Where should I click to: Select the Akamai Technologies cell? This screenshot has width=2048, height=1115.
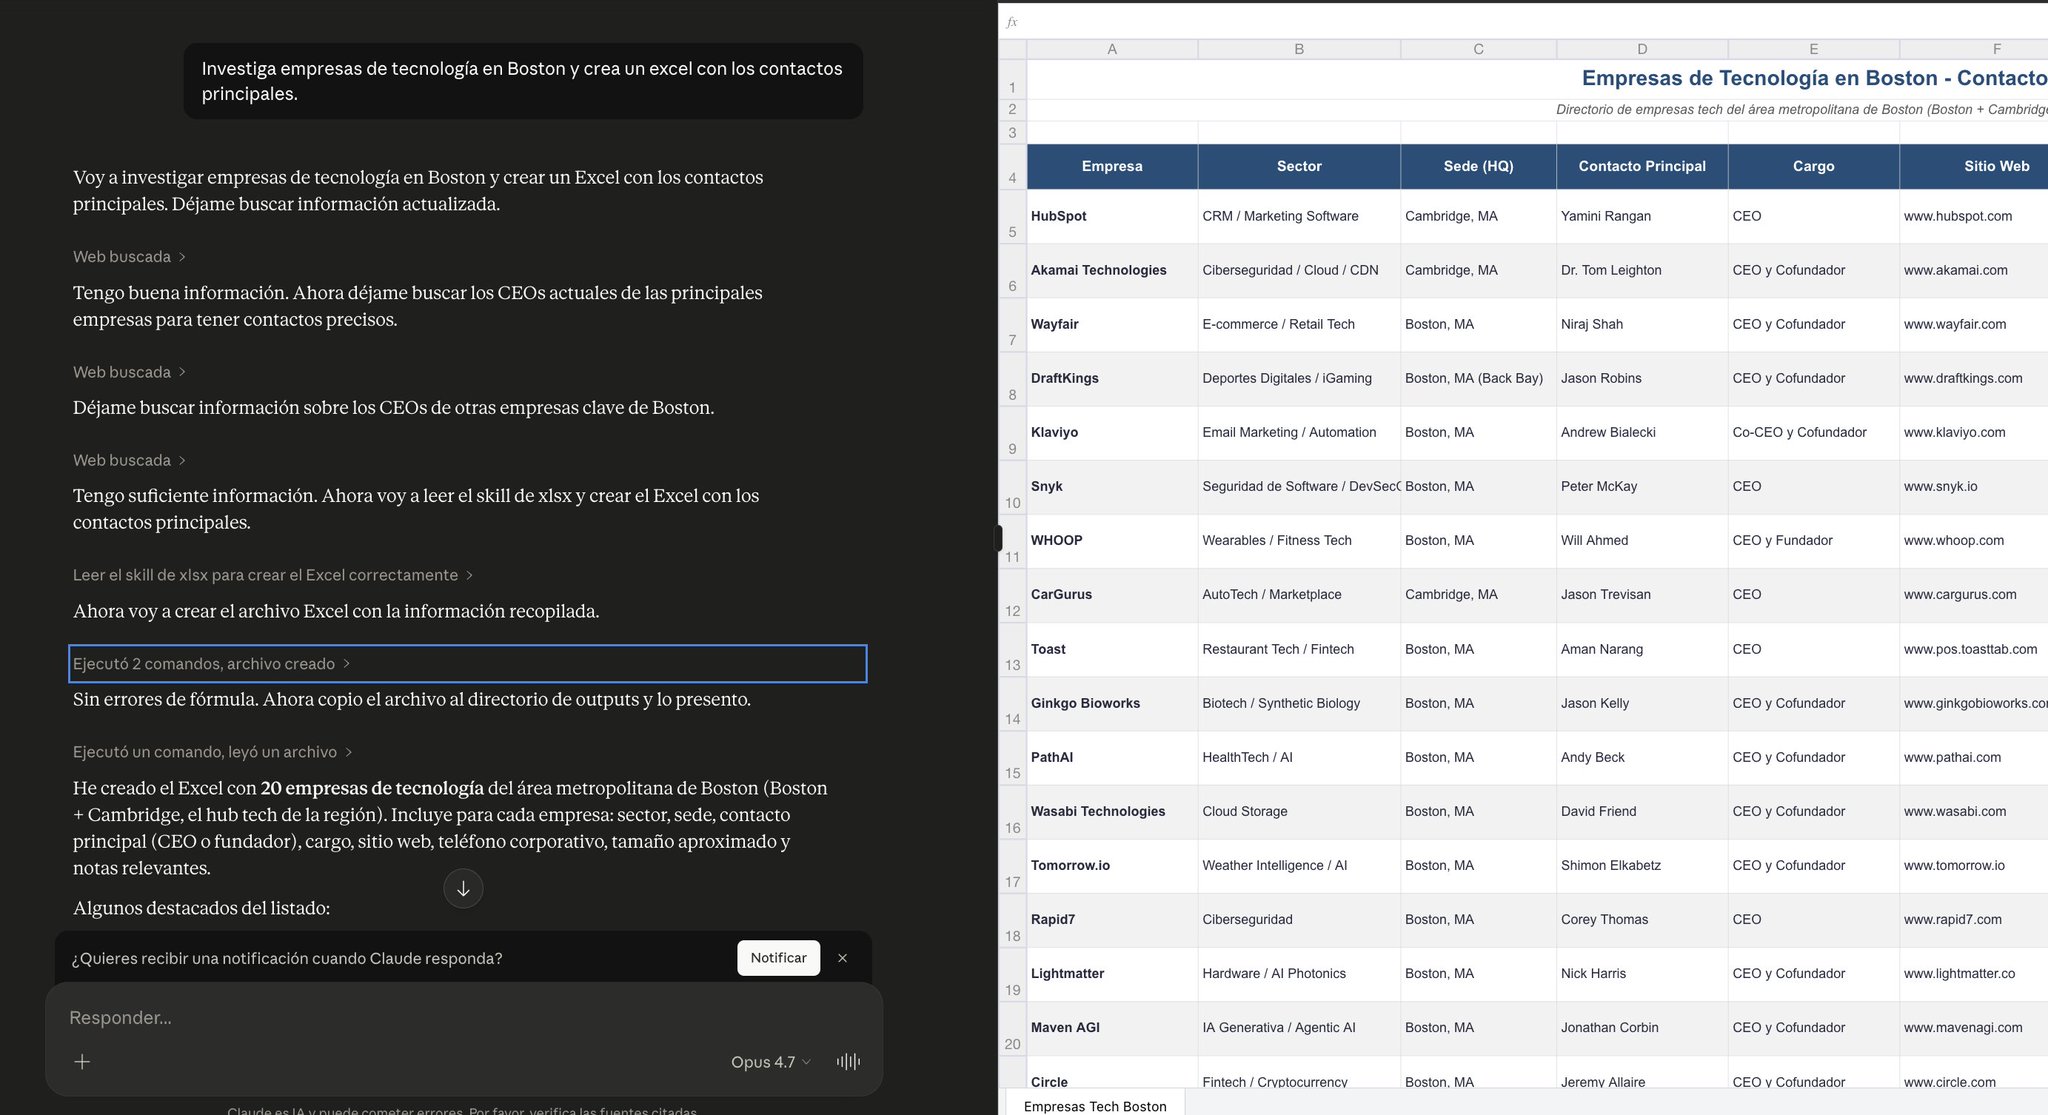[1112, 270]
